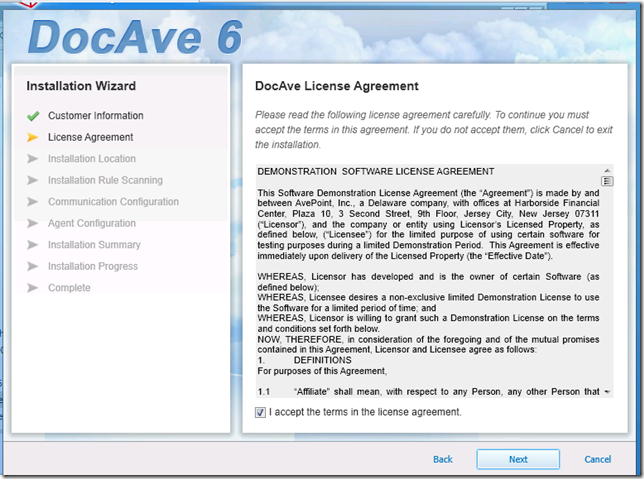Click gray arrow beside Communication Configuration
Image resolution: width=644 pixels, height=479 pixels.
(x=32, y=202)
